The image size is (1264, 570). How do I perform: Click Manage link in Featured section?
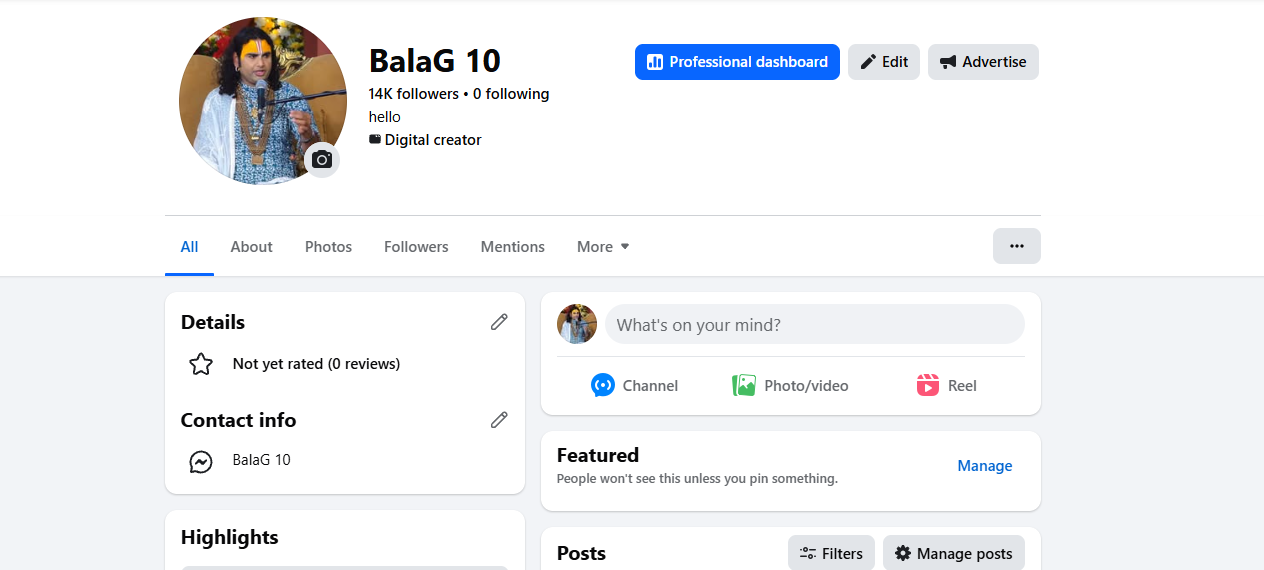(x=984, y=466)
